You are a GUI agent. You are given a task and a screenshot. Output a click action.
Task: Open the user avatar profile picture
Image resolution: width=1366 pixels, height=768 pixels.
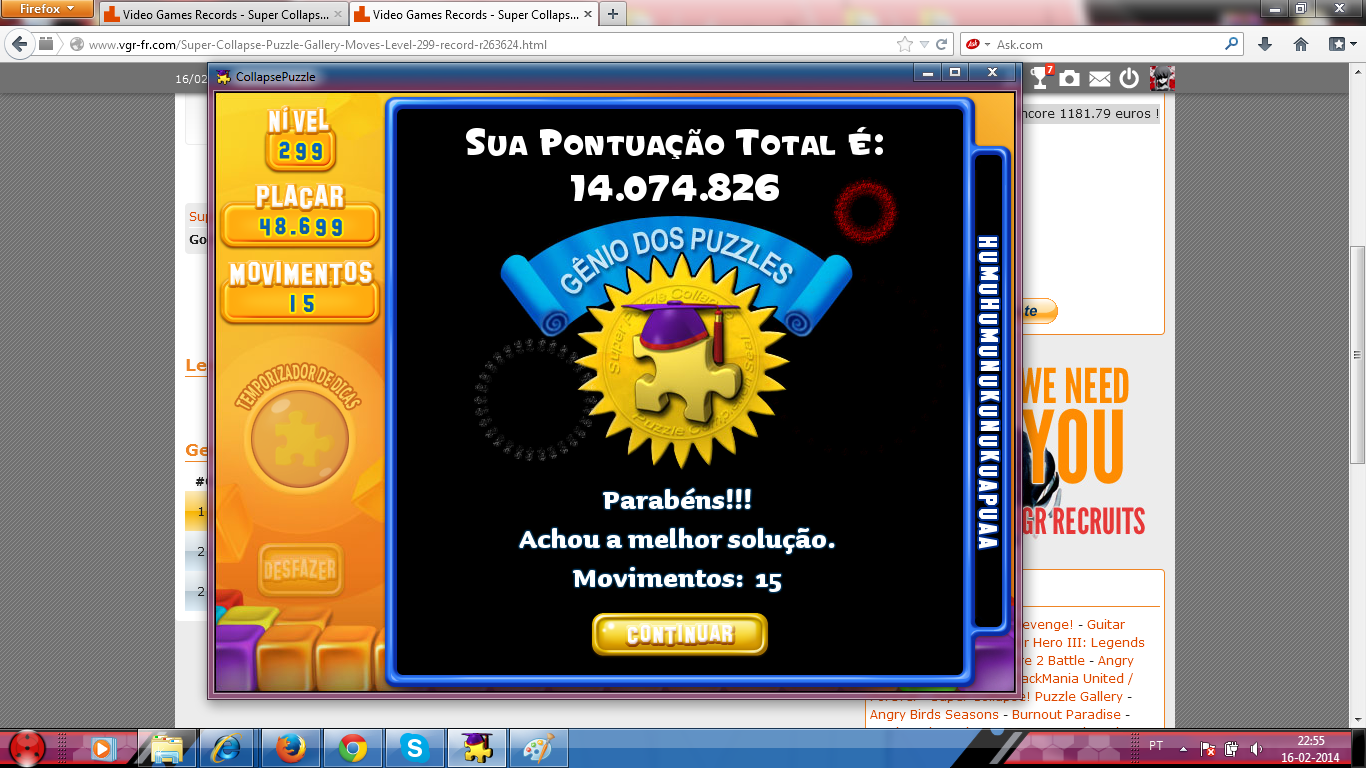click(1162, 78)
